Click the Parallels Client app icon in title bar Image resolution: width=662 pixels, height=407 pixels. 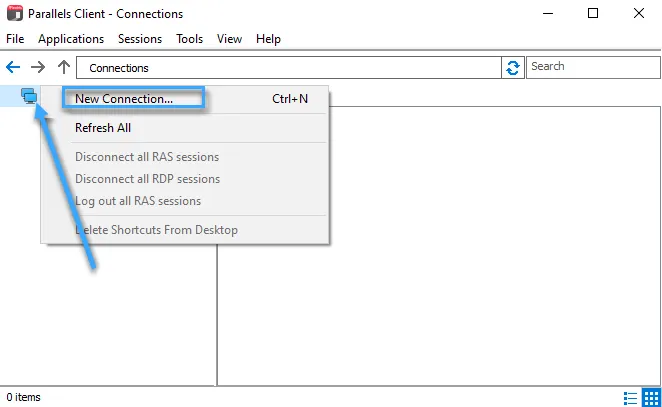(x=15, y=13)
